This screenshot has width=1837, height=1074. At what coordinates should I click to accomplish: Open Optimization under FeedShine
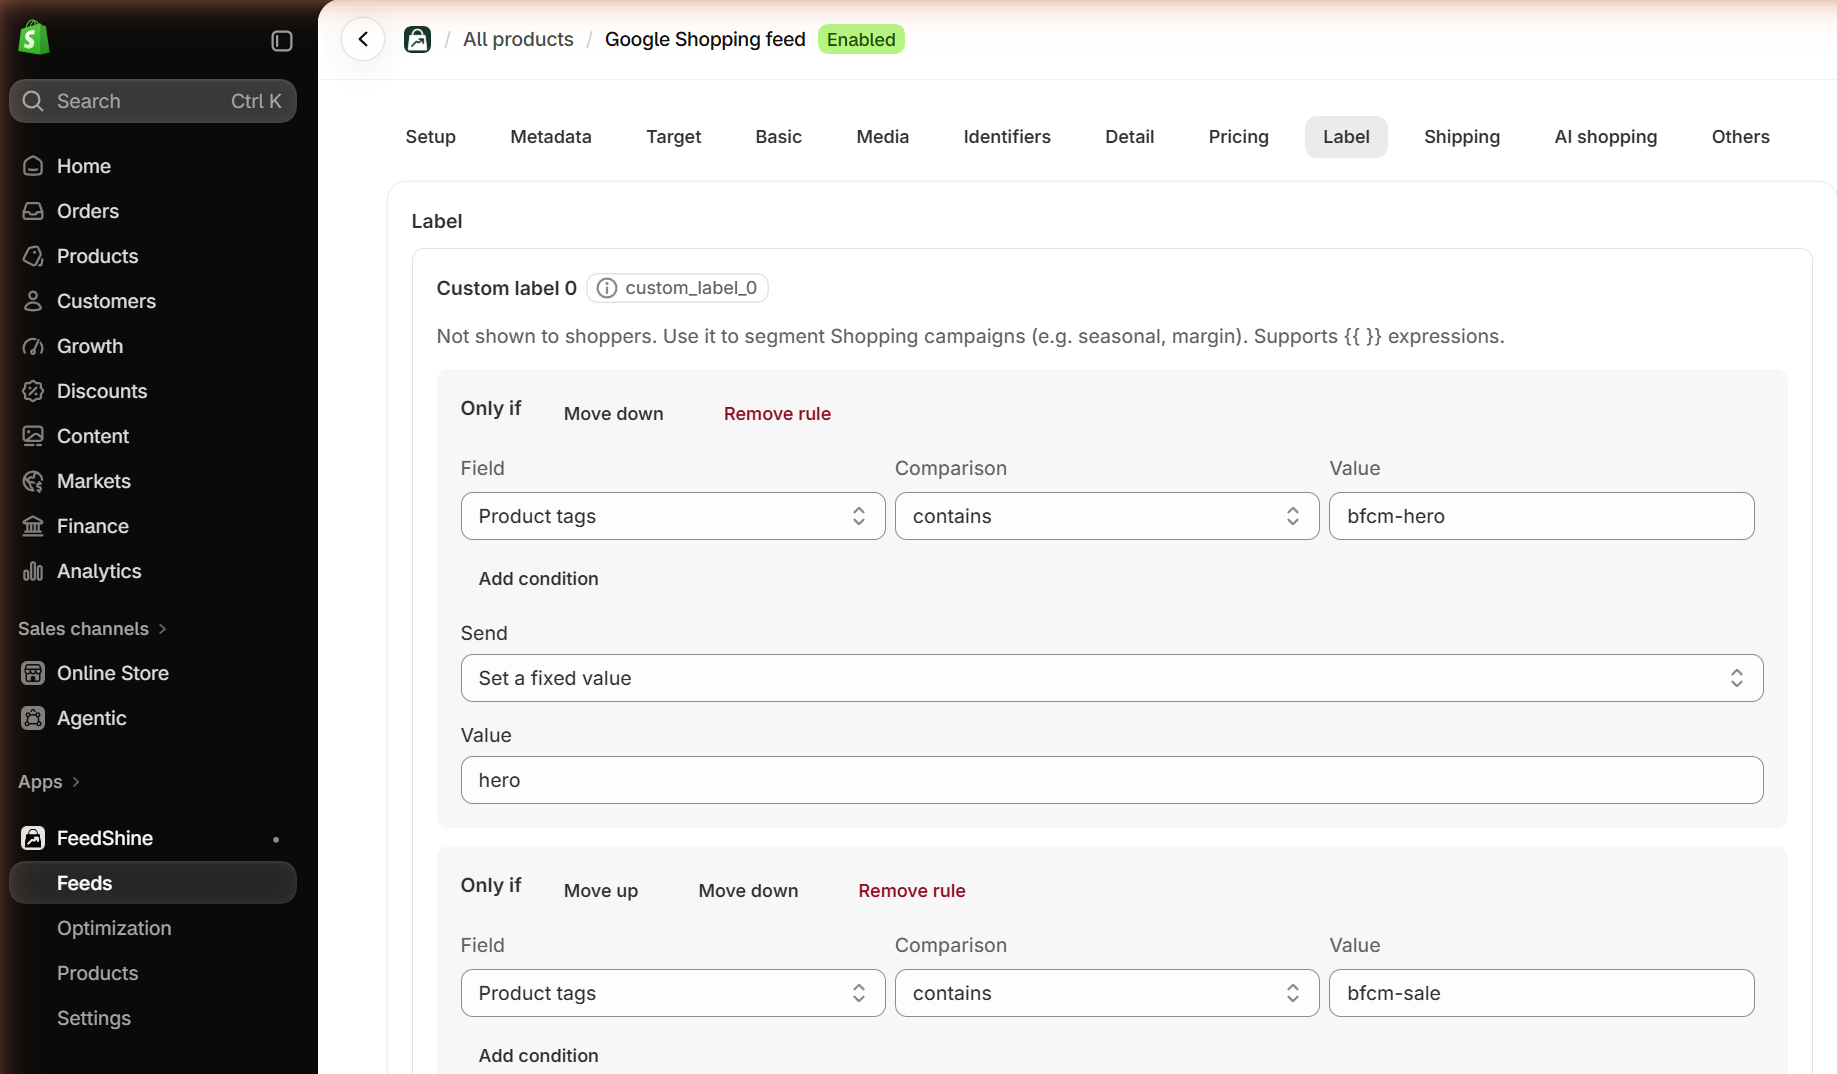point(114,928)
